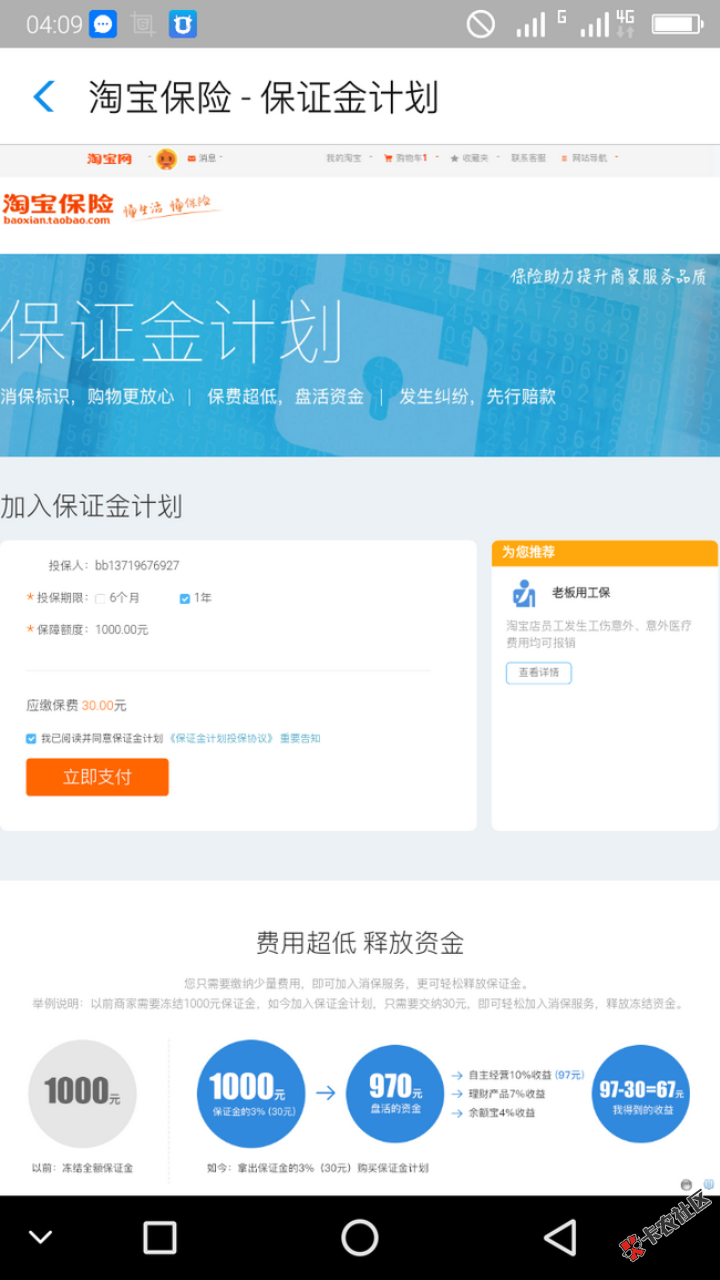Click the 老板用工保 product icon
The width and height of the screenshot is (720, 1280).
pos(524,593)
